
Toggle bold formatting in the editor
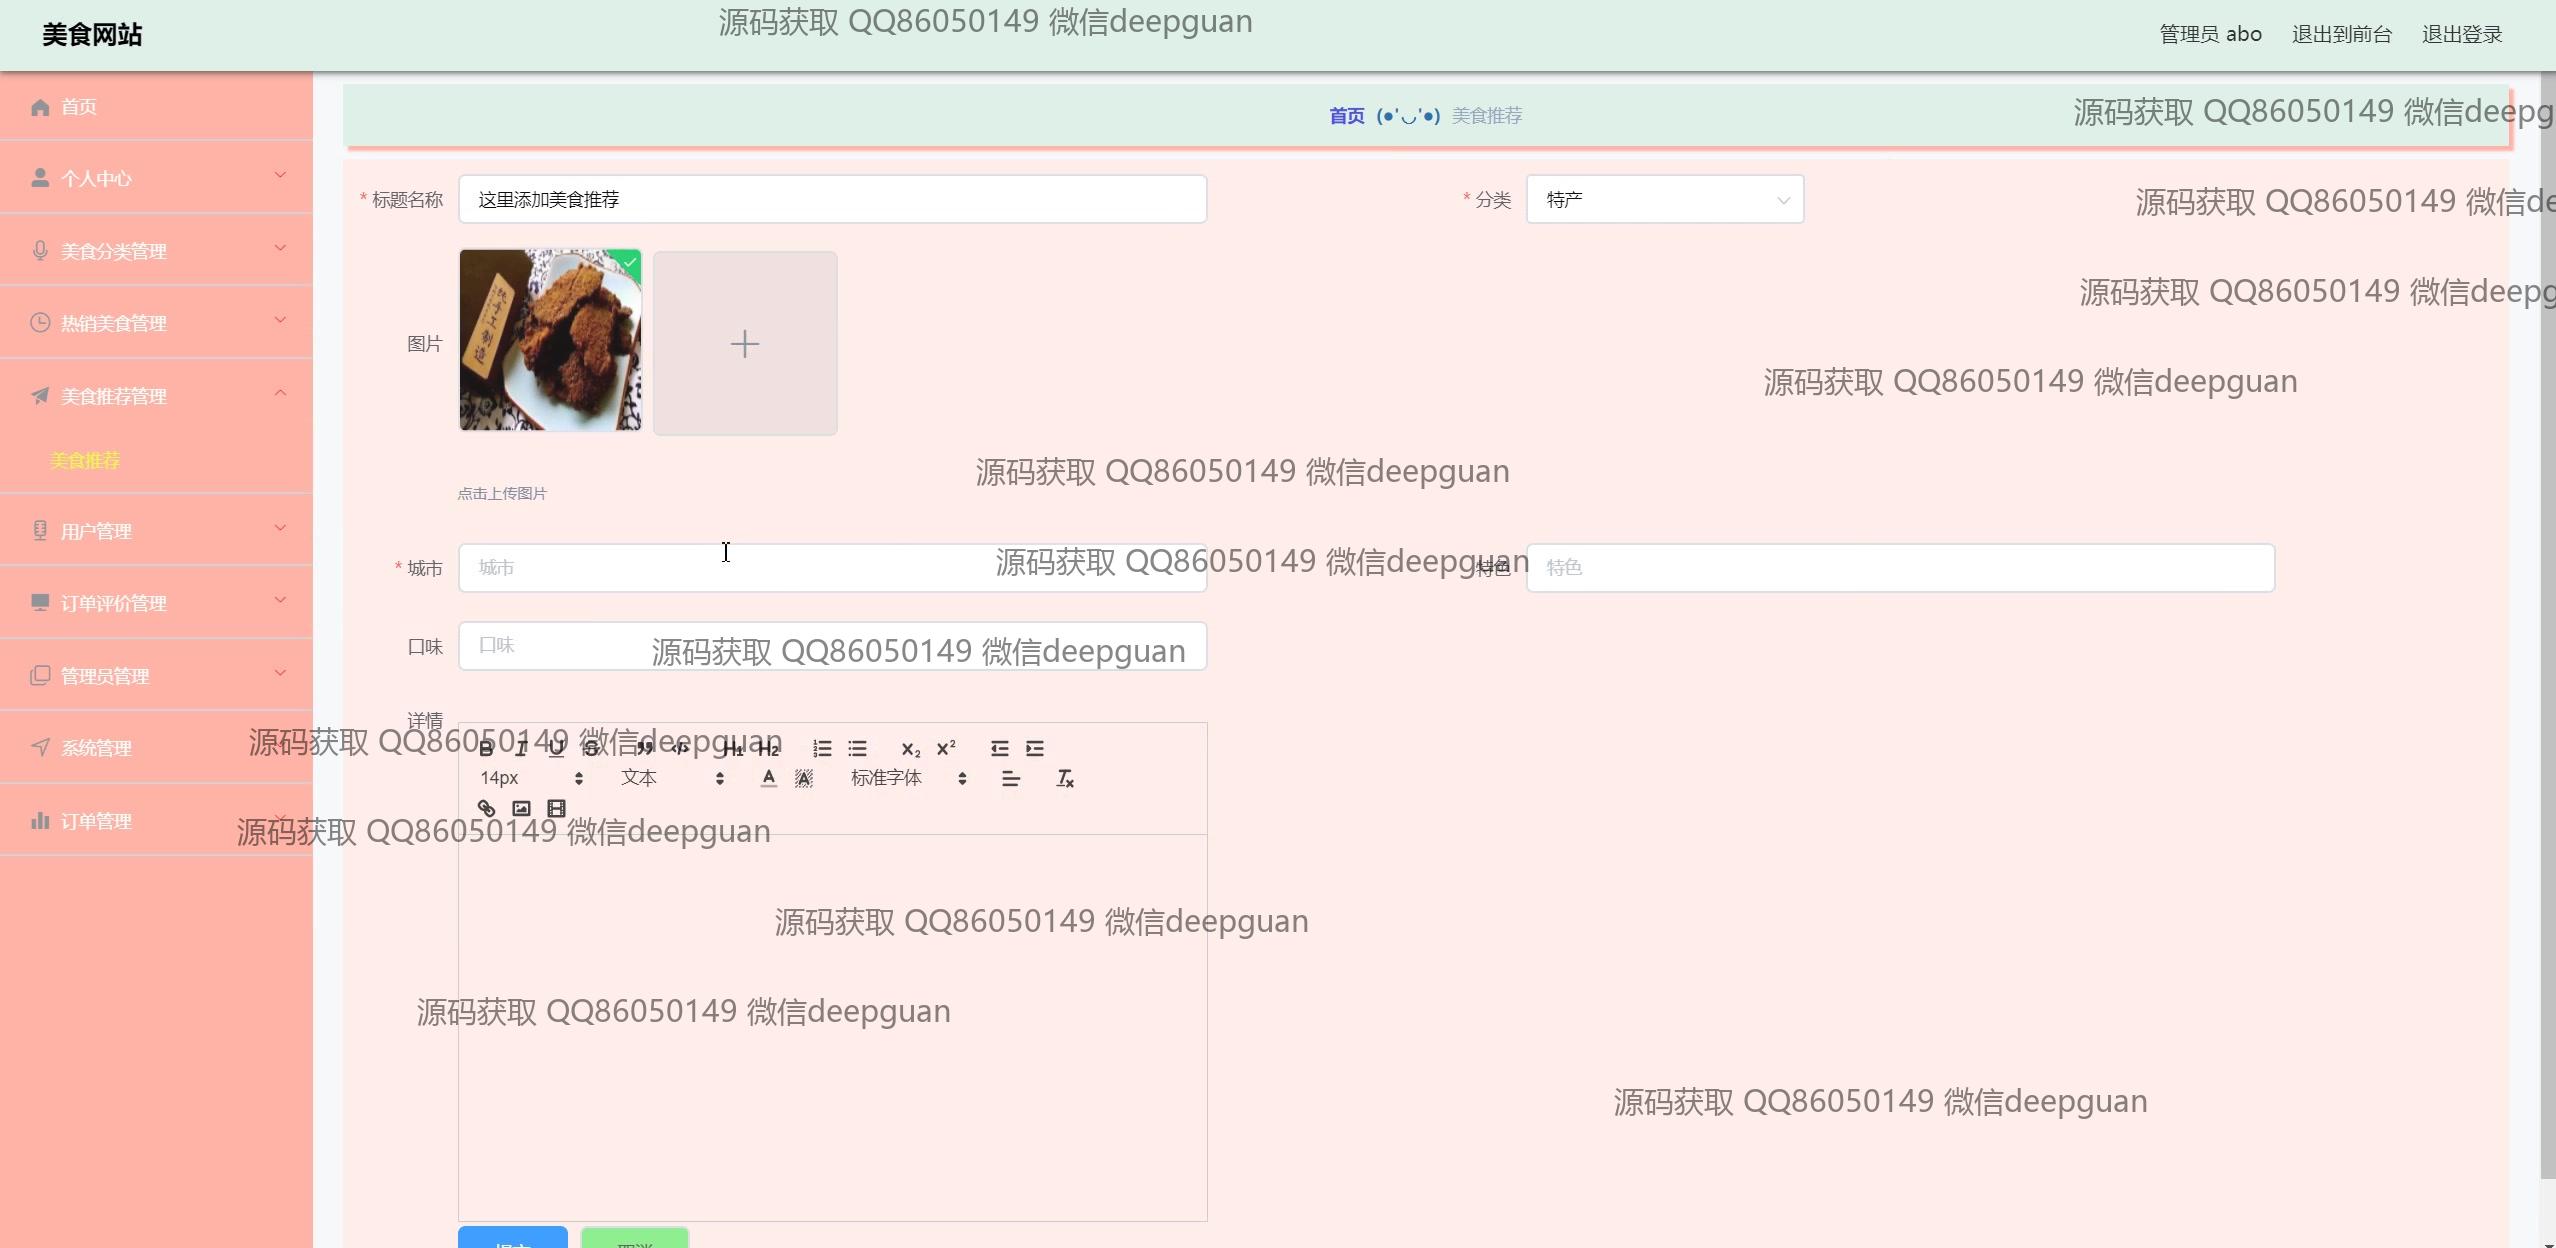click(x=487, y=748)
